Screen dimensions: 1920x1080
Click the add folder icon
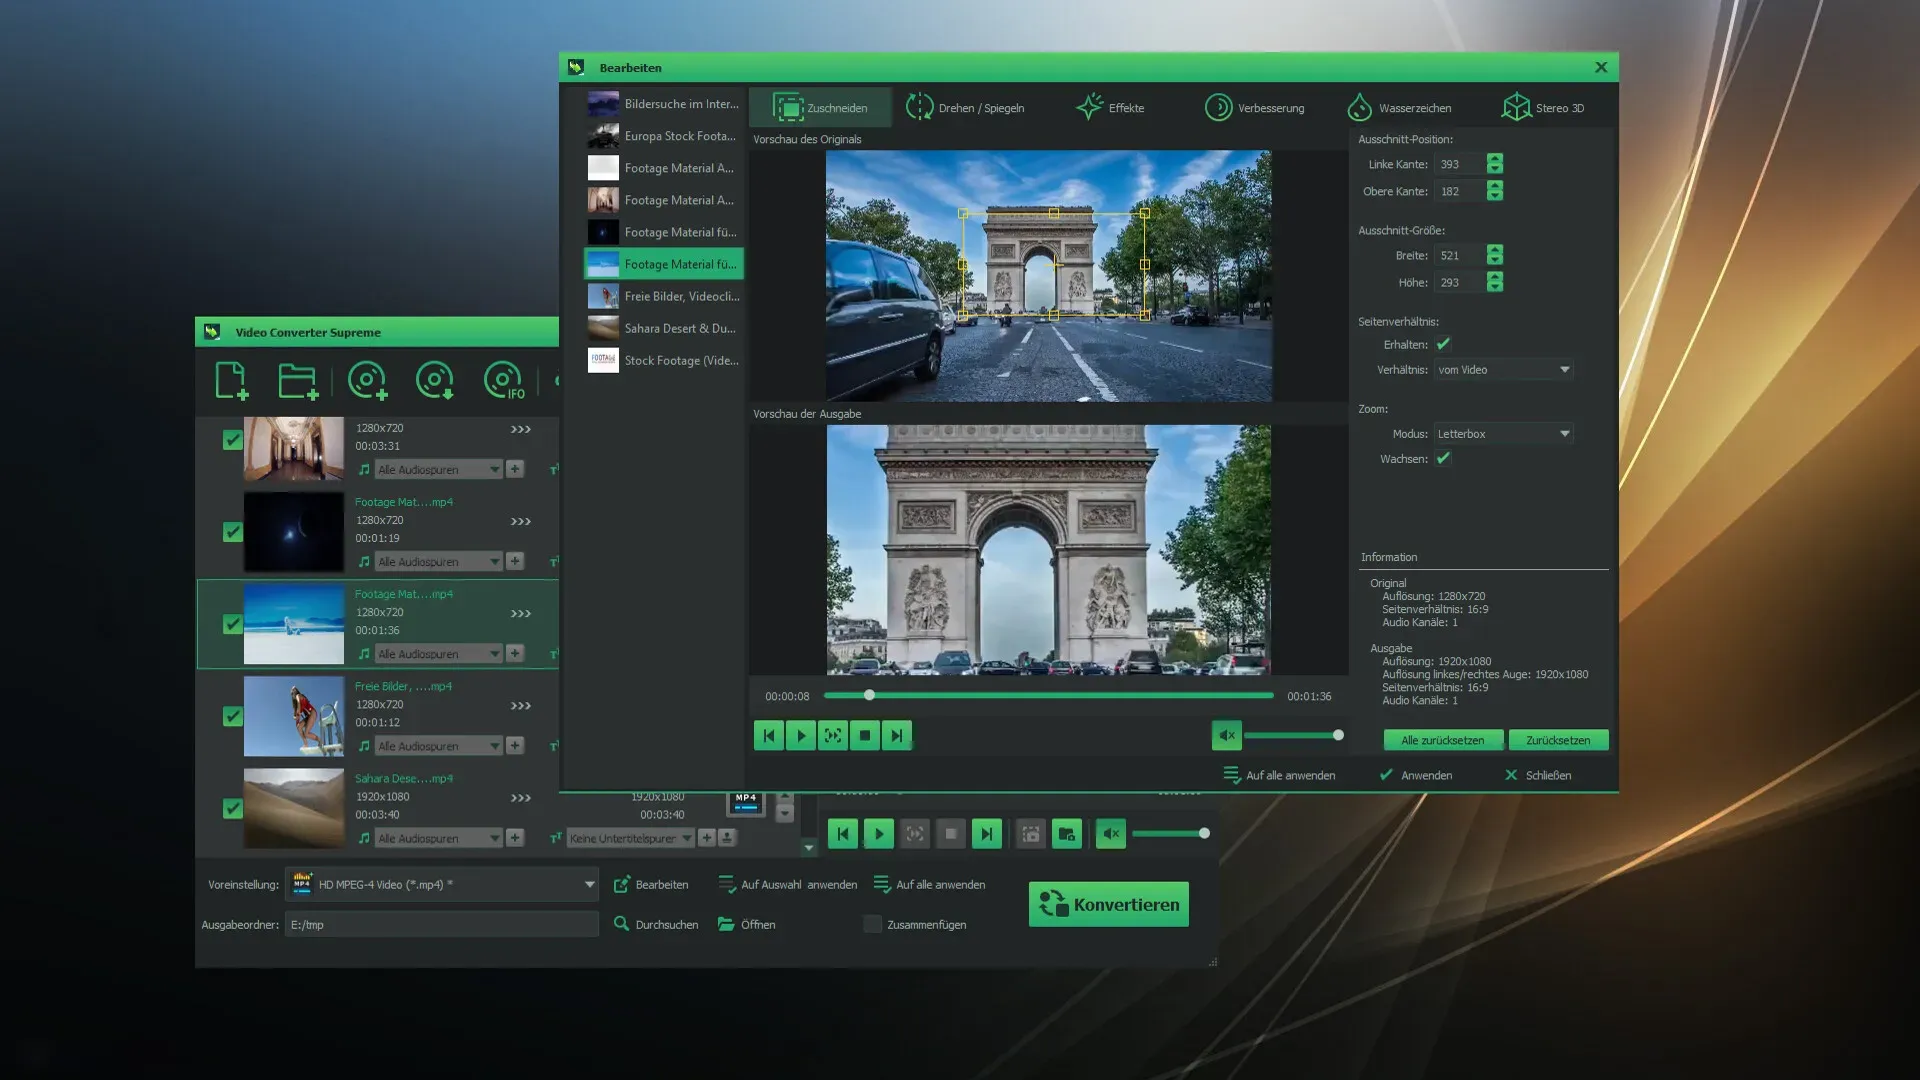pyautogui.click(x=297, y=381)
